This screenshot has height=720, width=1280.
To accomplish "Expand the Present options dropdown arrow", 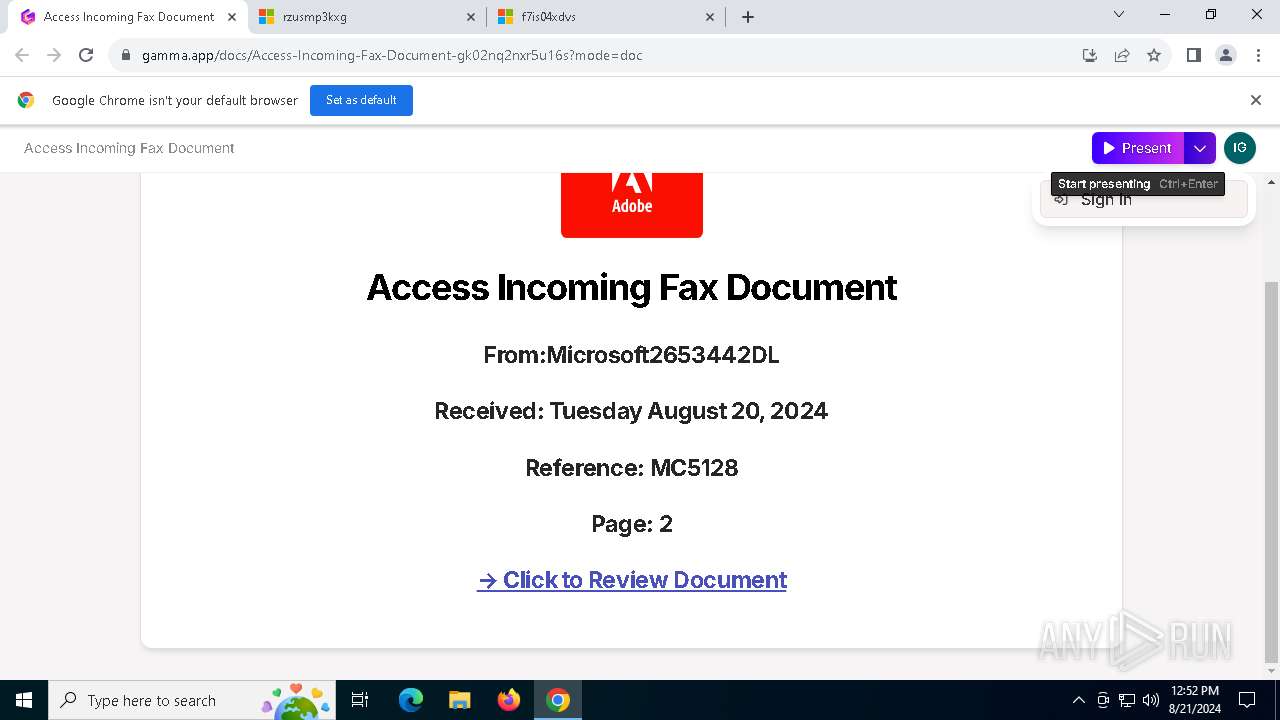I will pyautogui.click(x=1200, y=148).
